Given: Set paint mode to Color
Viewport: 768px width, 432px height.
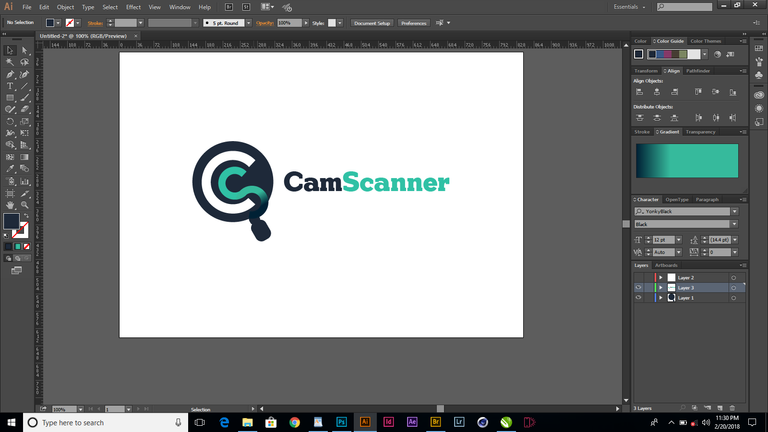Looking at the screenshot, I should pos(8,246).
